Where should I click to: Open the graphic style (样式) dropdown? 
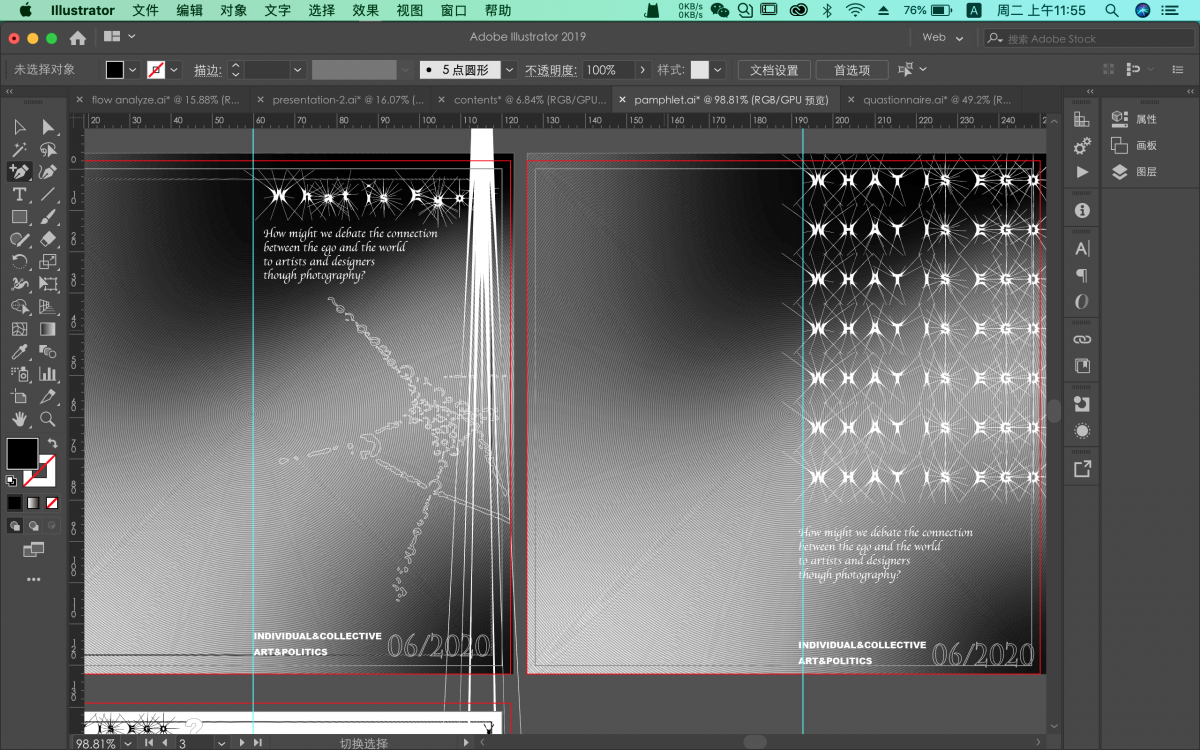pyautogui.click(x=717, y=70)
